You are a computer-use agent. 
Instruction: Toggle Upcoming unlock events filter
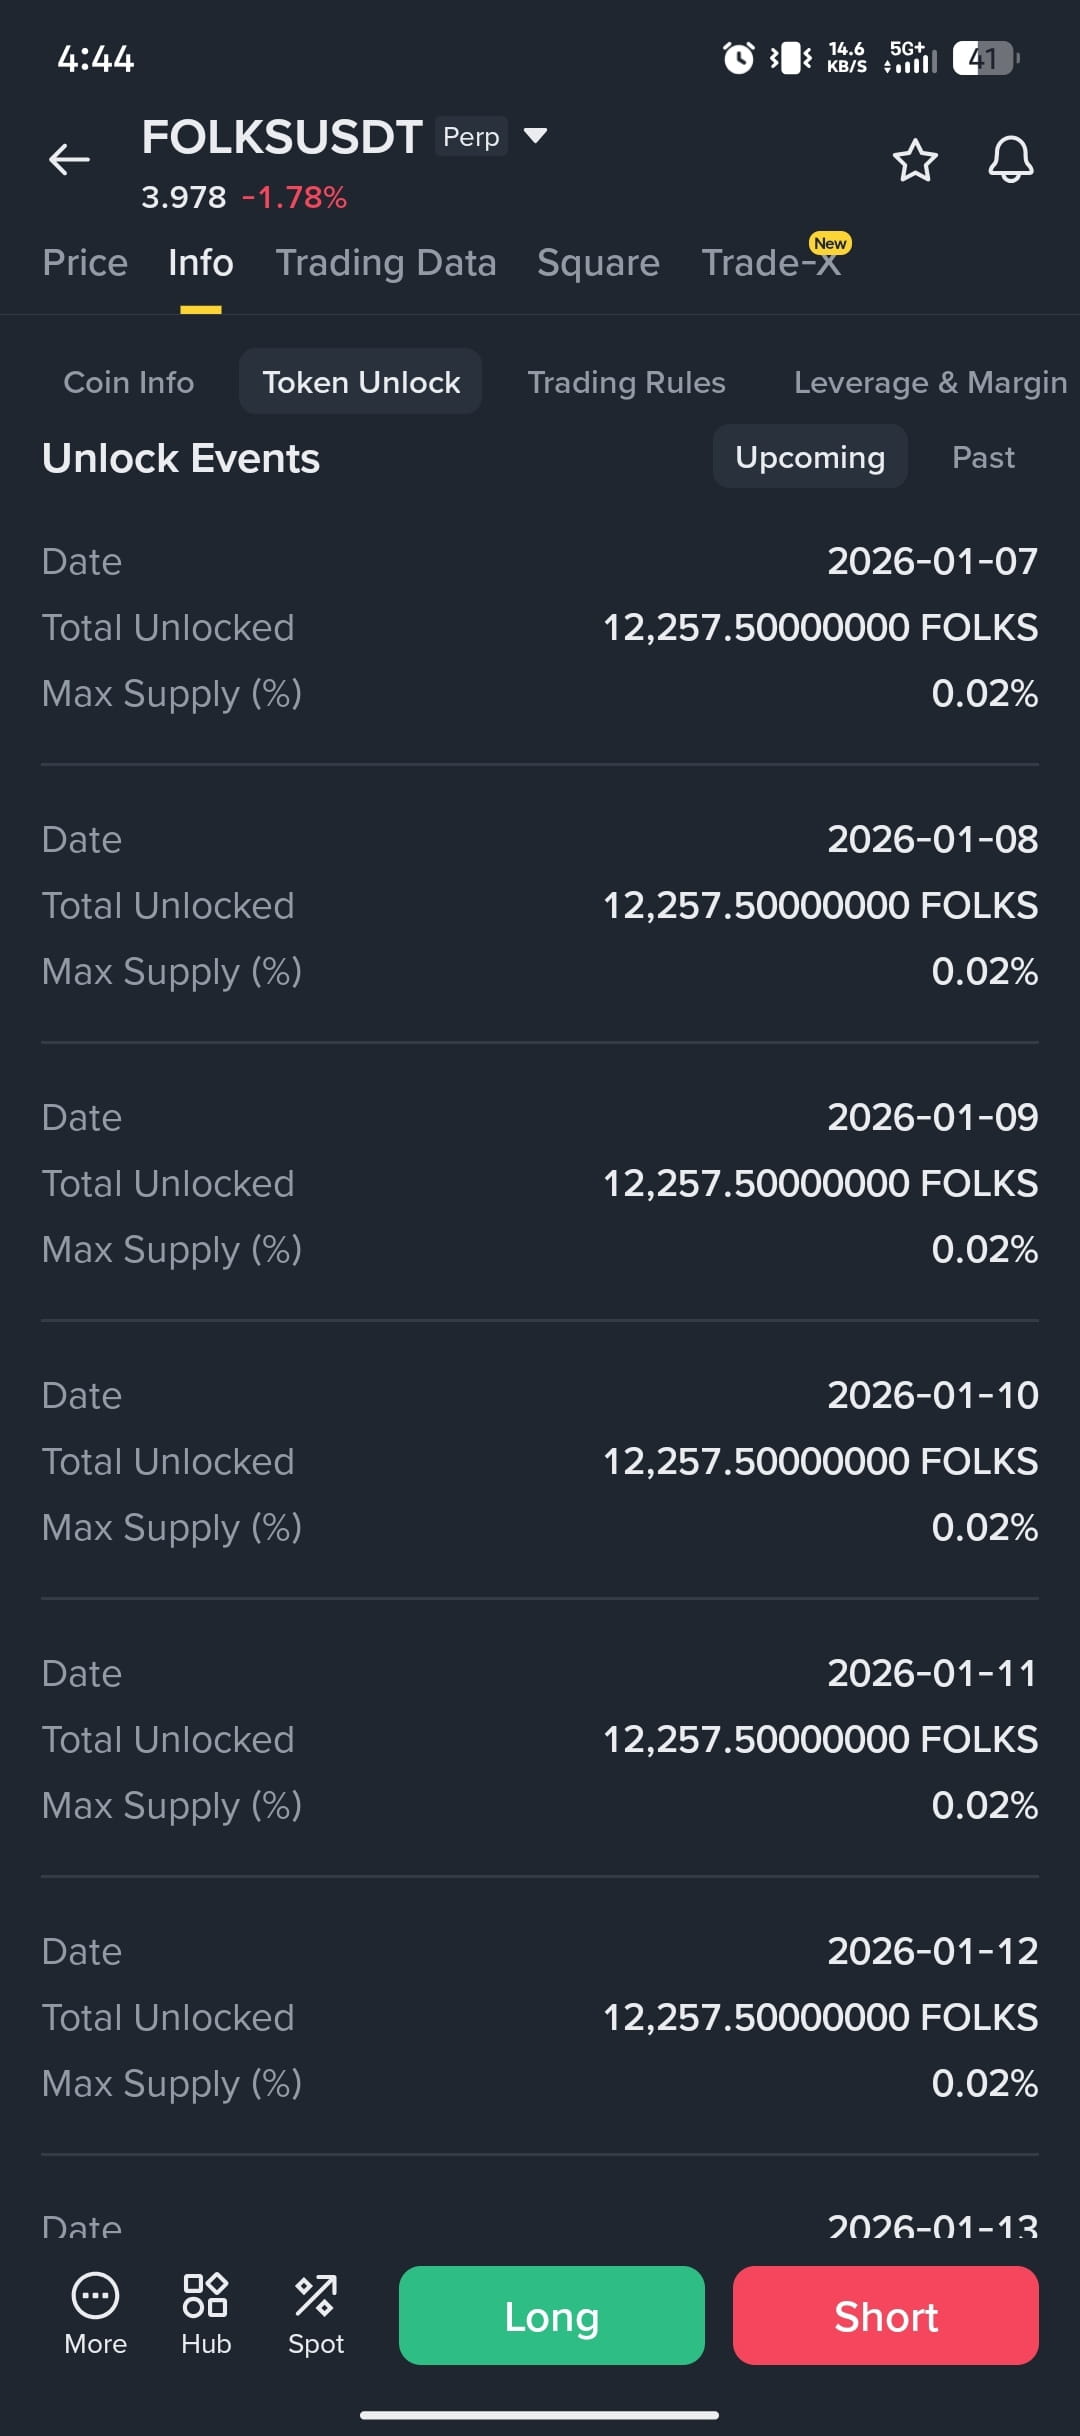point(810,457)
